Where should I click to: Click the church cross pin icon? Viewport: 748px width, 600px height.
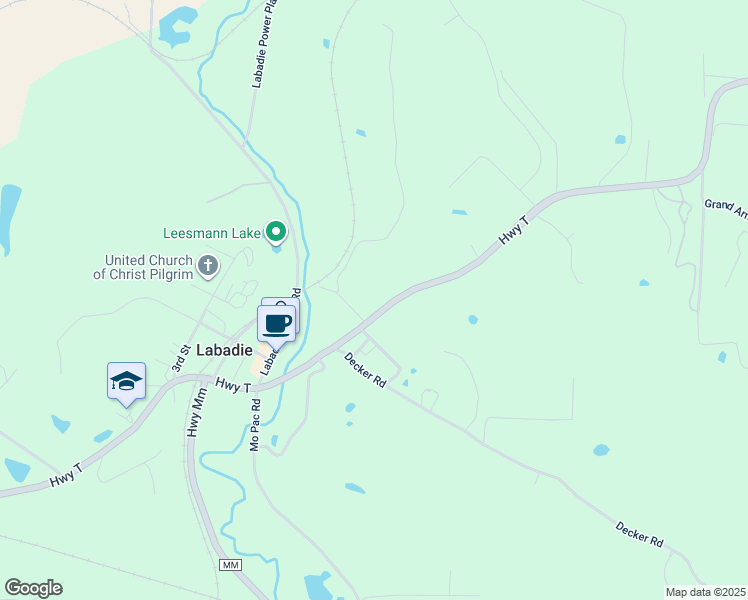(x=208, y=266)
